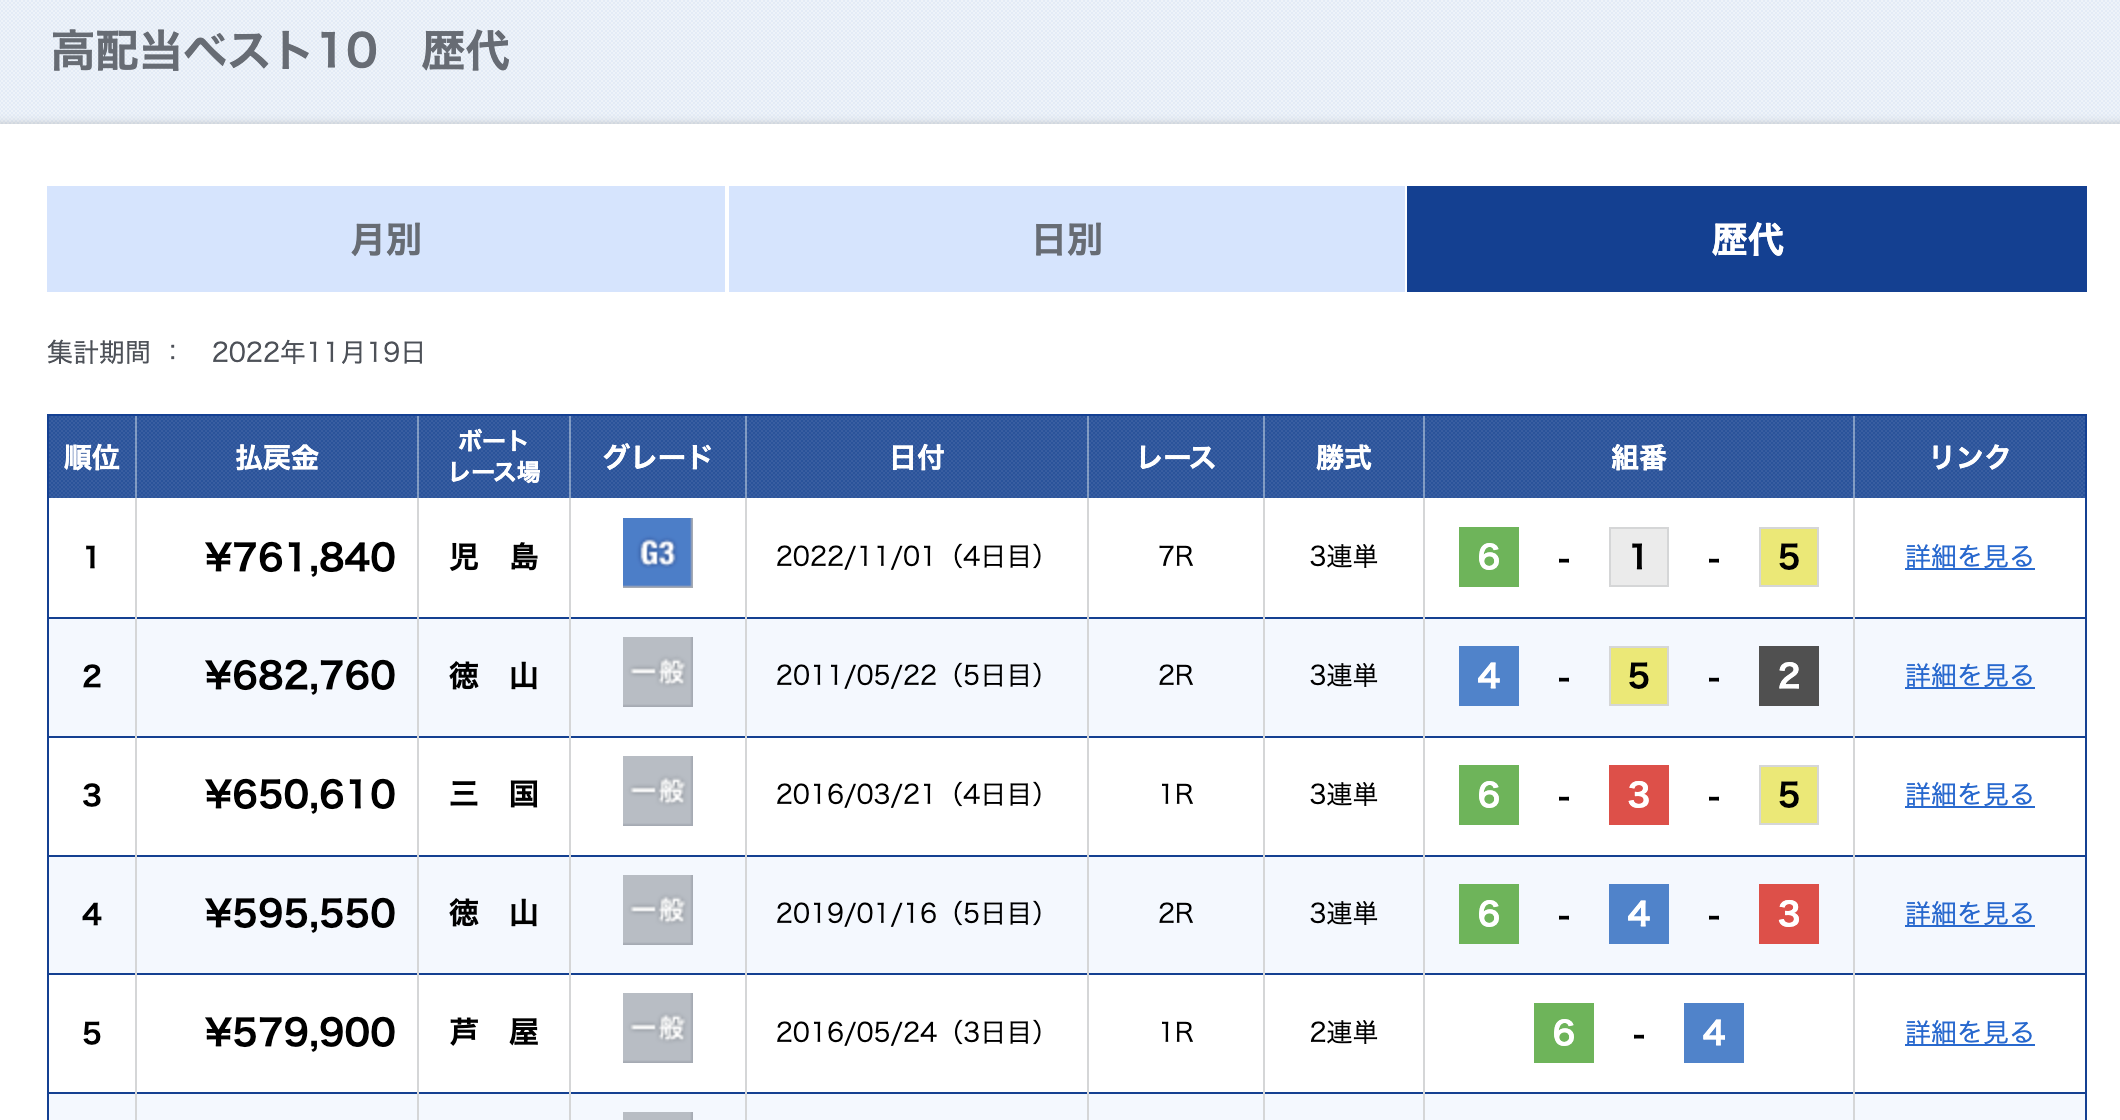
Task: Click the G3 grade badge
Action: coord(658,553)
